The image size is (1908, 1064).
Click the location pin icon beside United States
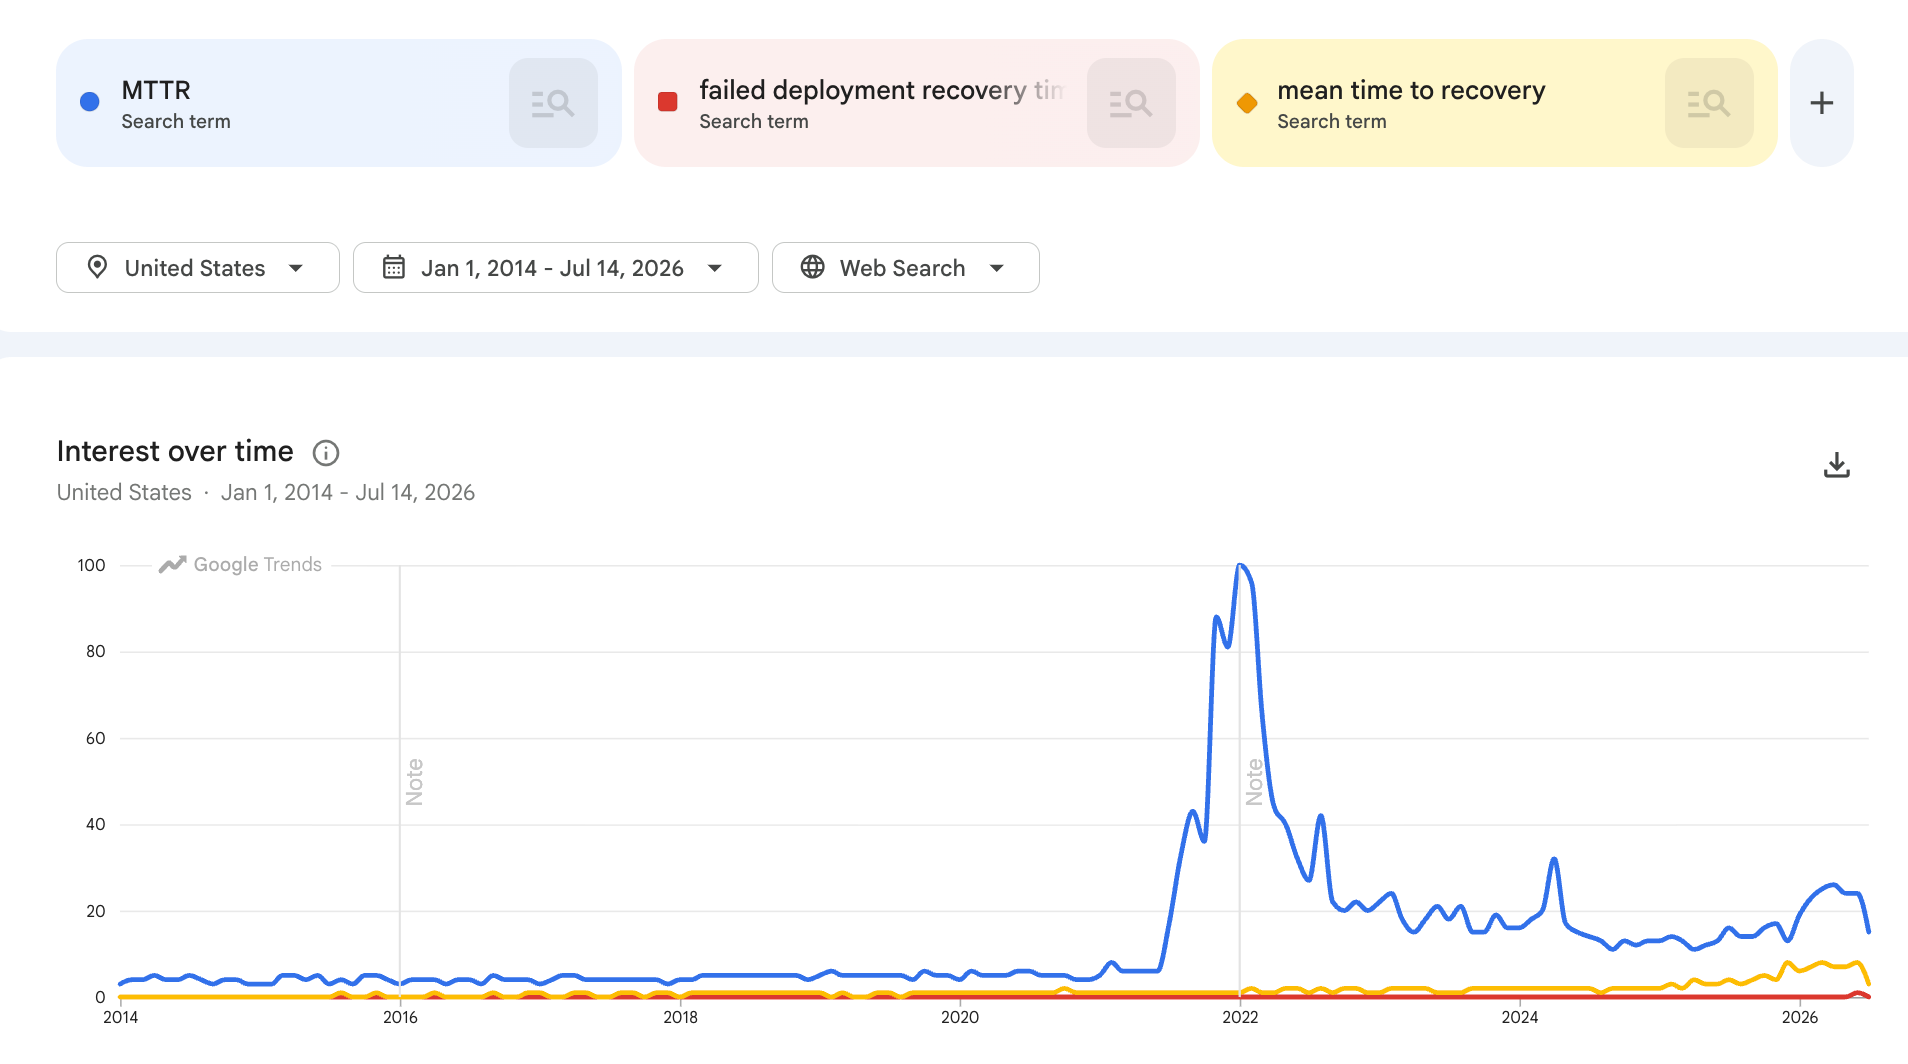coord(97,267)
